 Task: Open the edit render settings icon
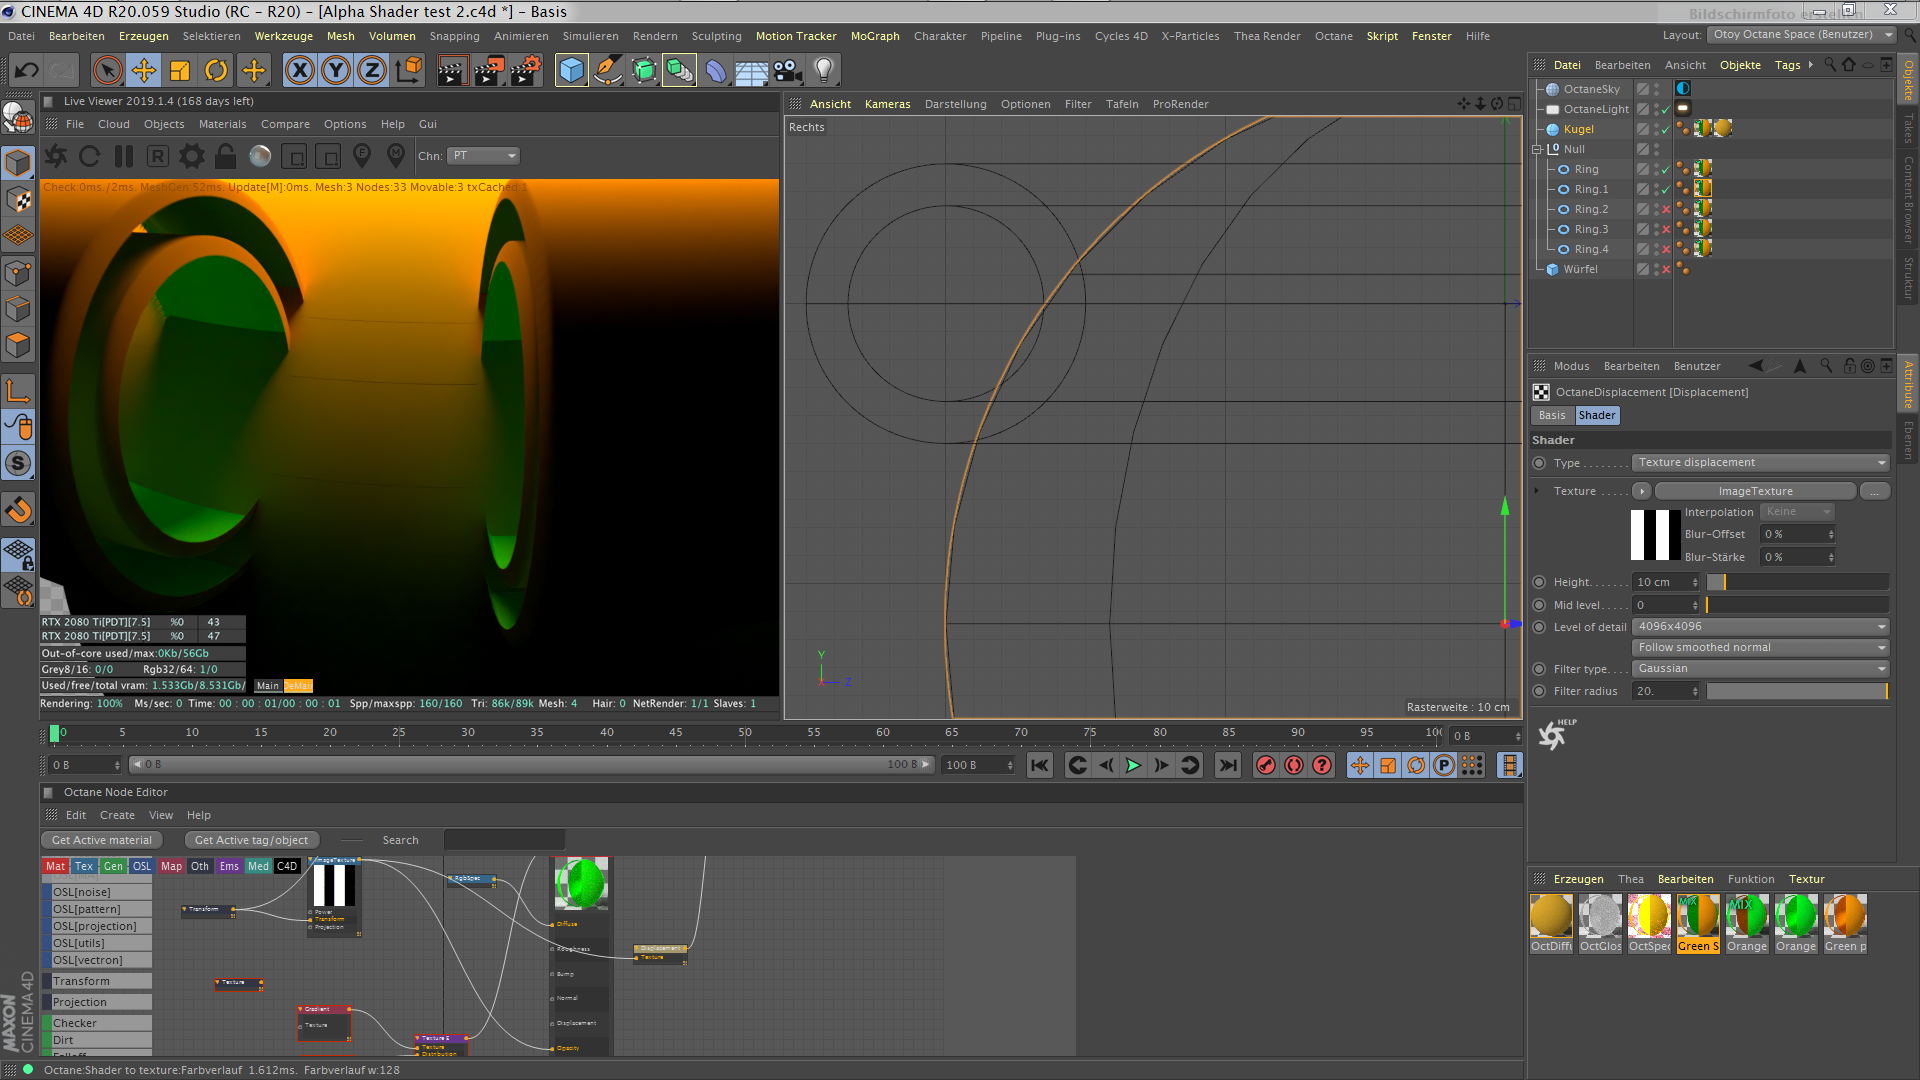coord(525,71)
